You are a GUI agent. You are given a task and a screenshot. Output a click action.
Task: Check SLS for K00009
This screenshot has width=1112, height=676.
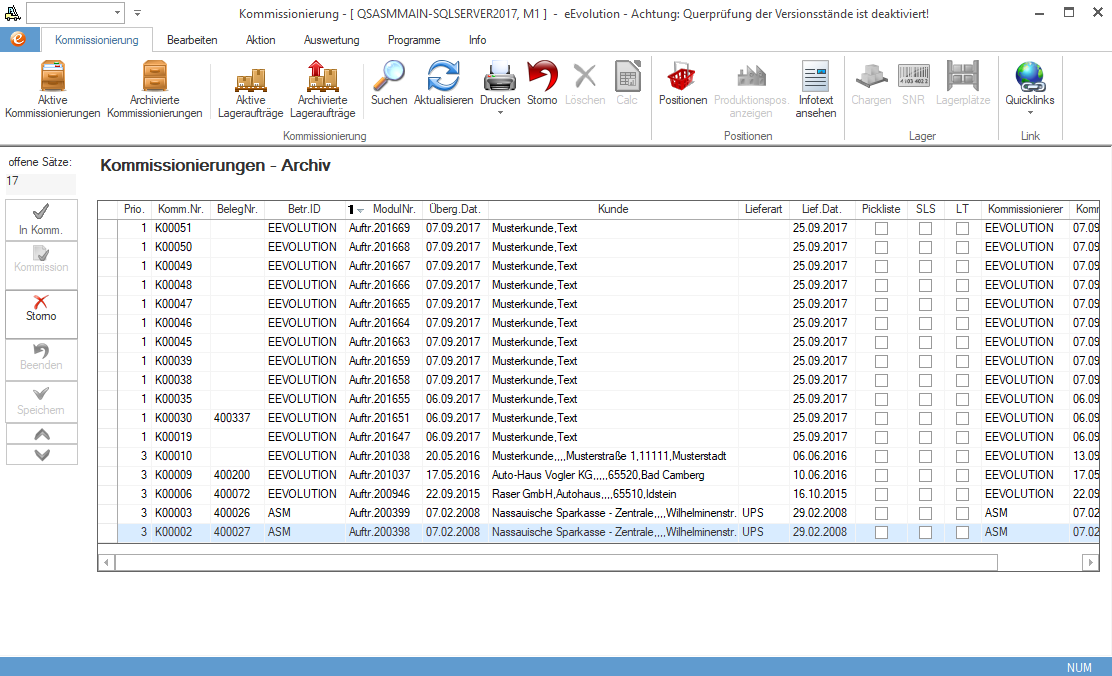point(925,475)
